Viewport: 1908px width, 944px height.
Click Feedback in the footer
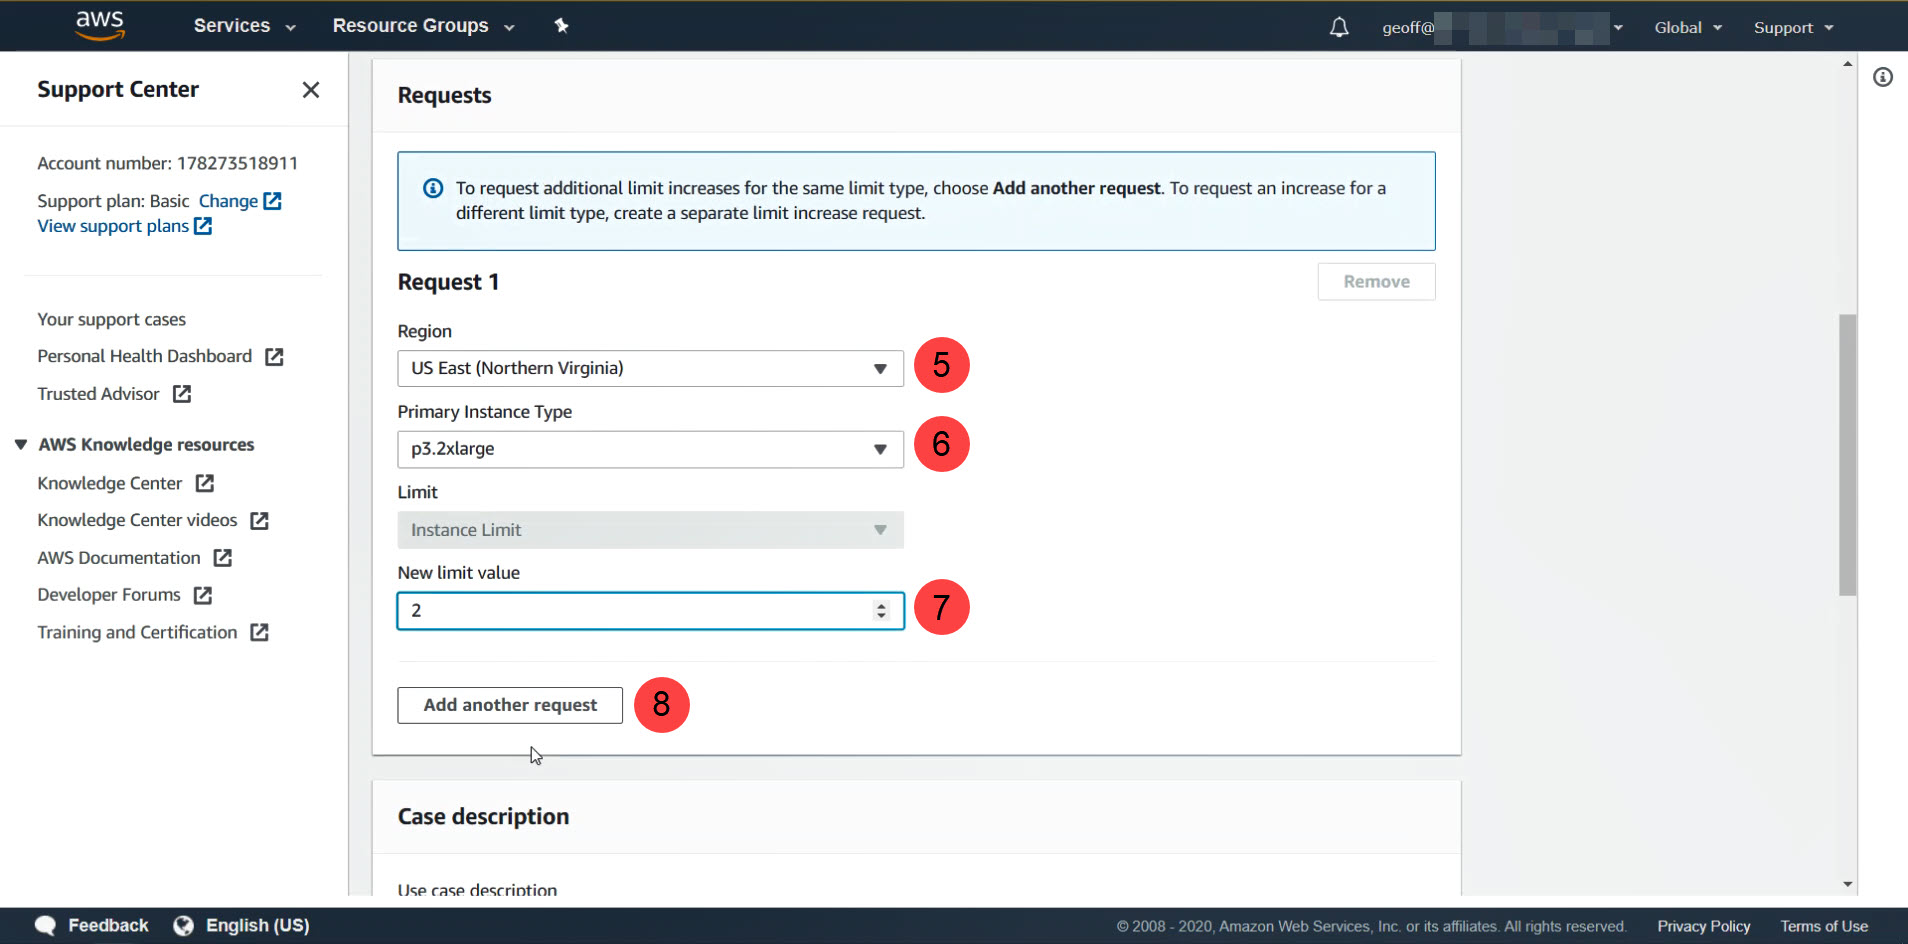click(x=108, y=926)
